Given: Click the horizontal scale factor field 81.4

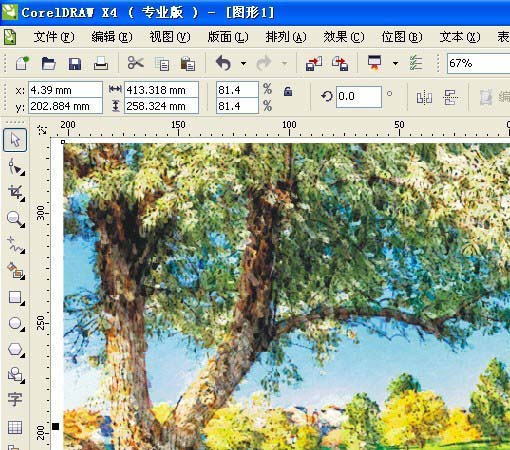Looking at the screenshot, I should 237,90.
